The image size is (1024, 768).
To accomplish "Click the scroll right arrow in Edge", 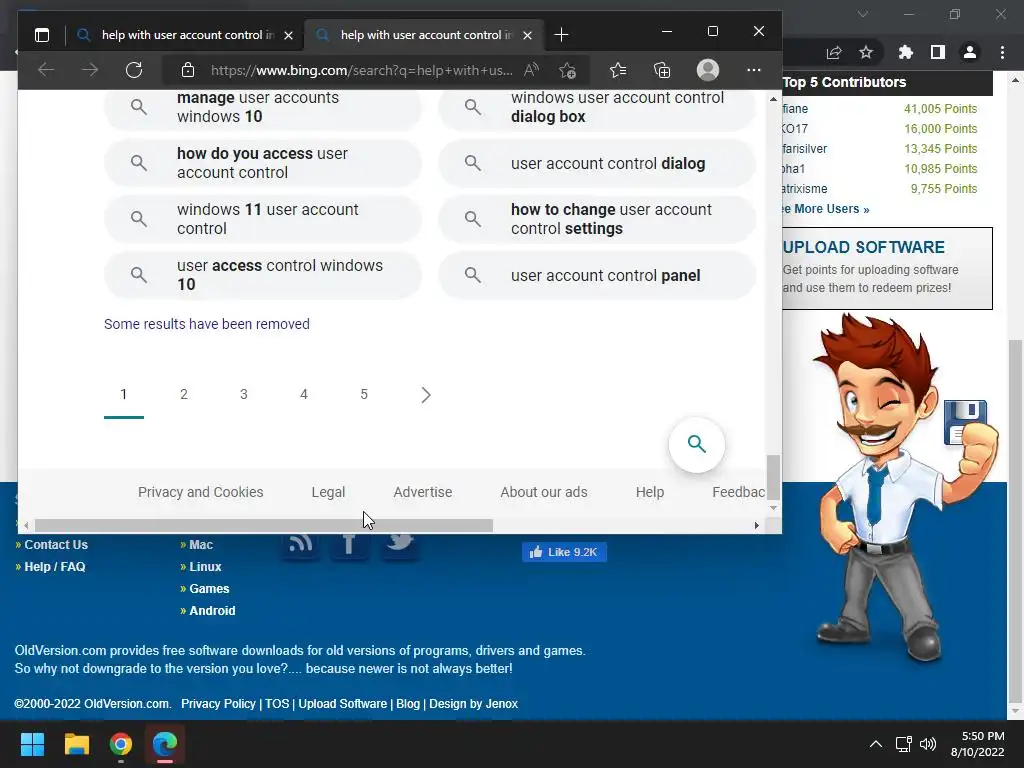I will click(756, 525).
